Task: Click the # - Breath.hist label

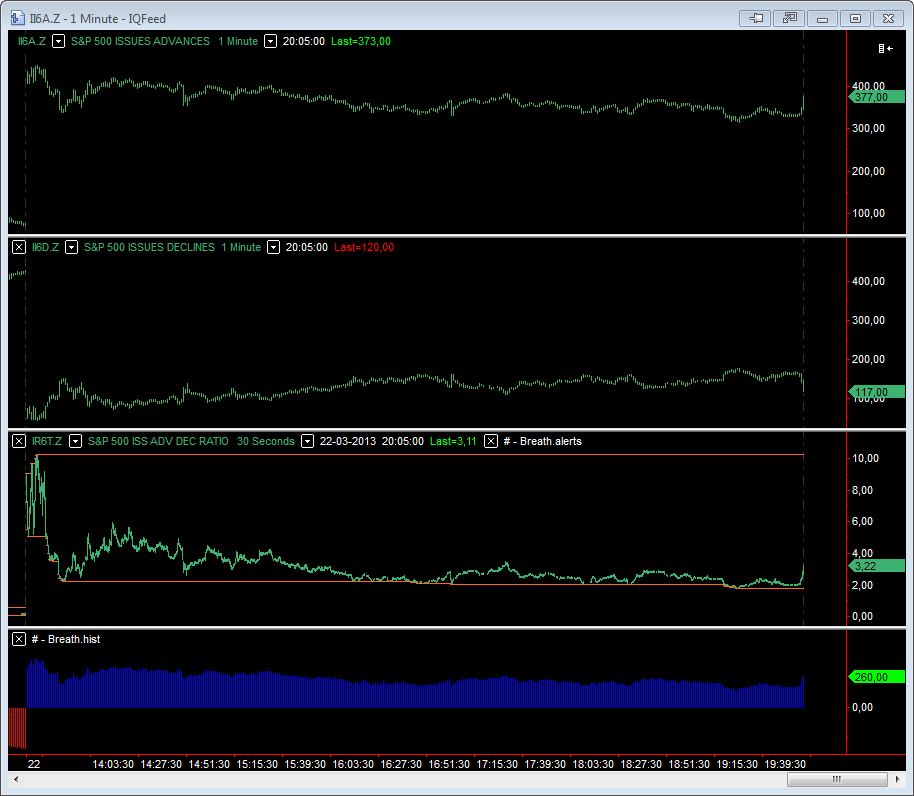Action: tap(66, 639)
